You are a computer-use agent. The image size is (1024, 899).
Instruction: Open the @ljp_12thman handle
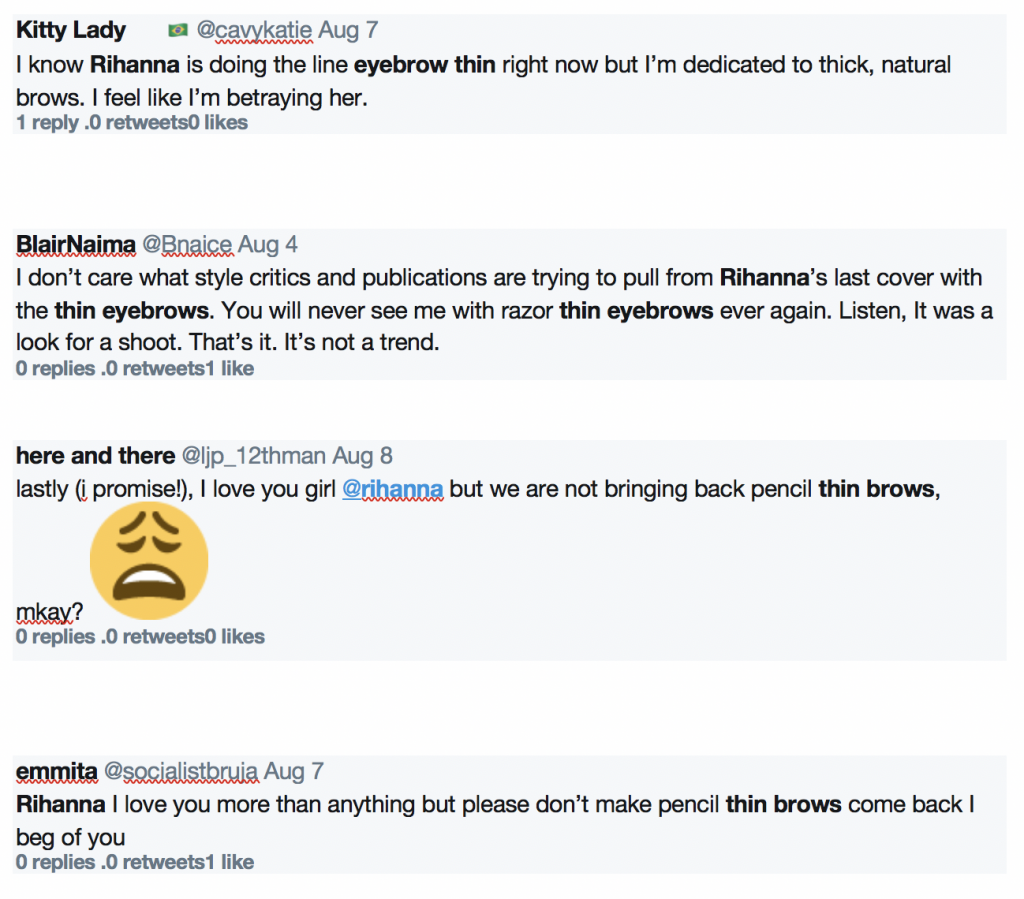click(x=253, y=456)
